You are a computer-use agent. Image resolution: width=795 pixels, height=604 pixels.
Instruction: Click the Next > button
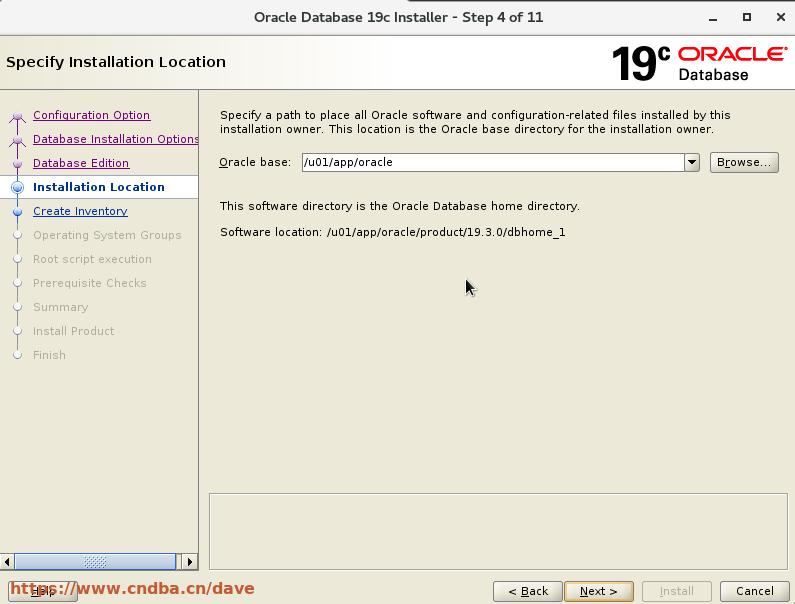(598, 591)
